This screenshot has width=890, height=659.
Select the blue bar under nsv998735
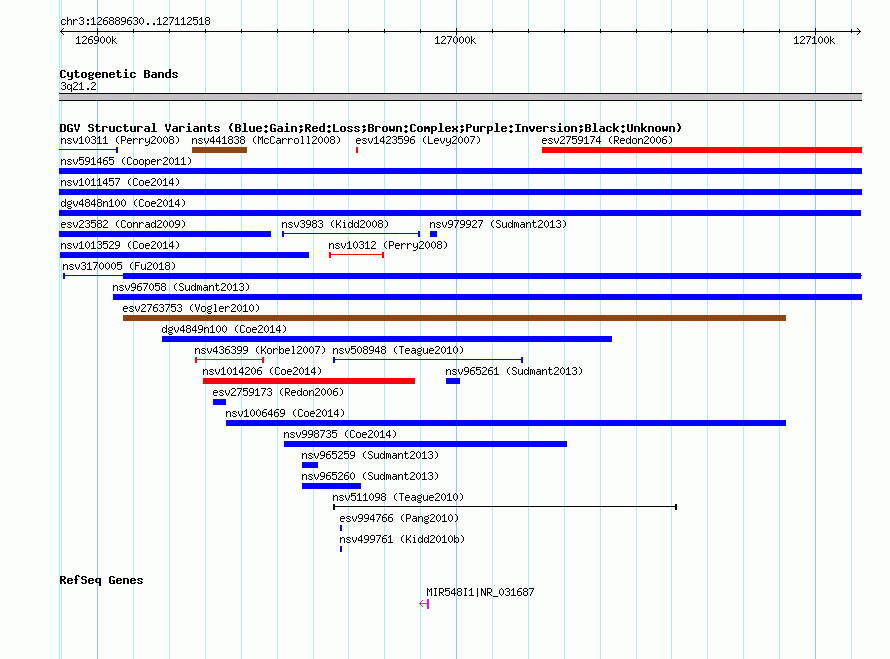coord(425,444)
